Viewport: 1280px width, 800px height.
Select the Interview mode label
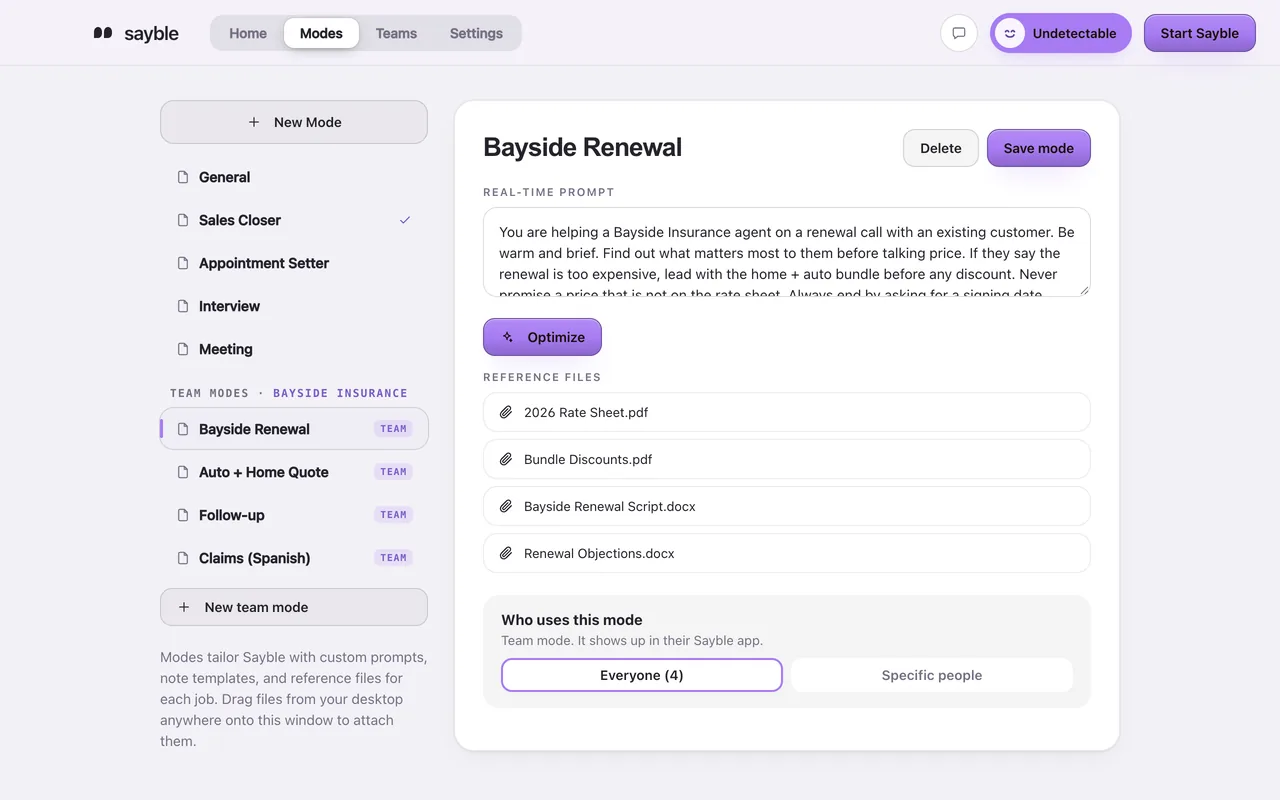click(x=230, y=306)
